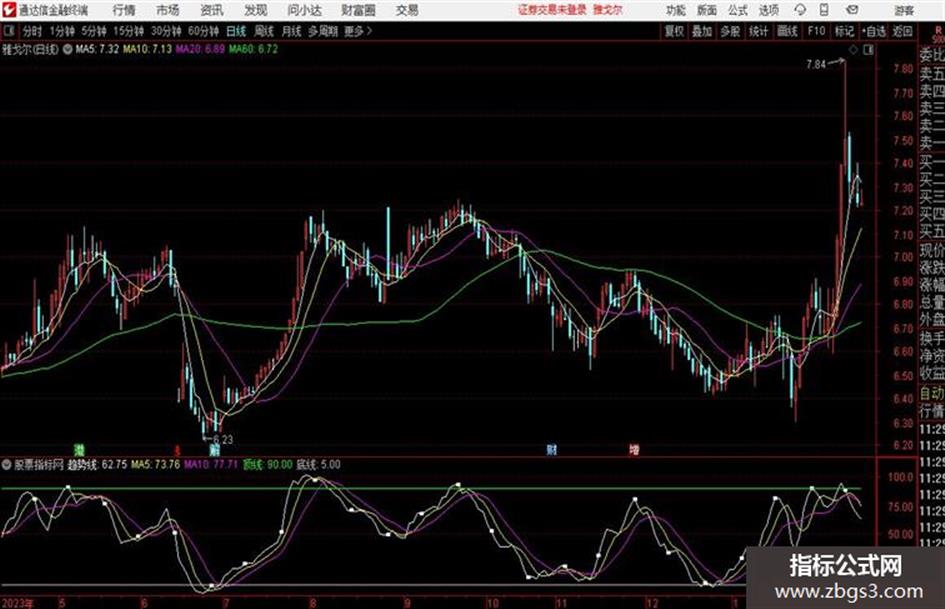Click the 趋势线: 62.75 indicator value
Viewport: 945px width, 609px height.
tap(97, 464)
